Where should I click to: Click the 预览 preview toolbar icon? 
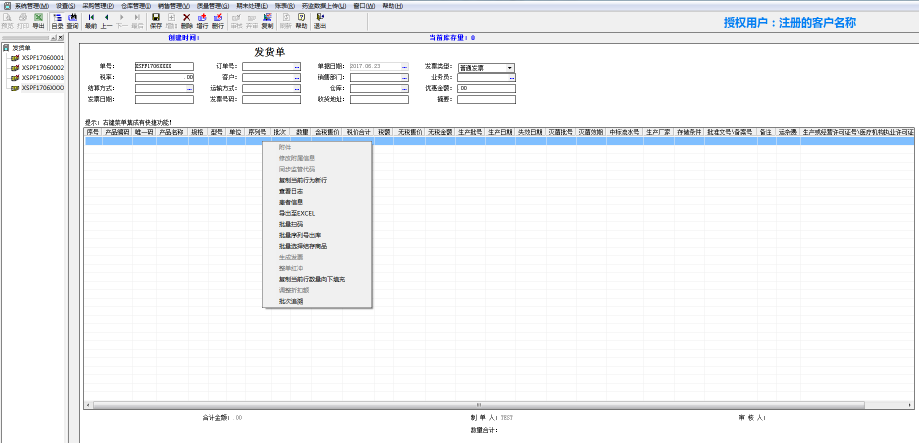[7, 21]
